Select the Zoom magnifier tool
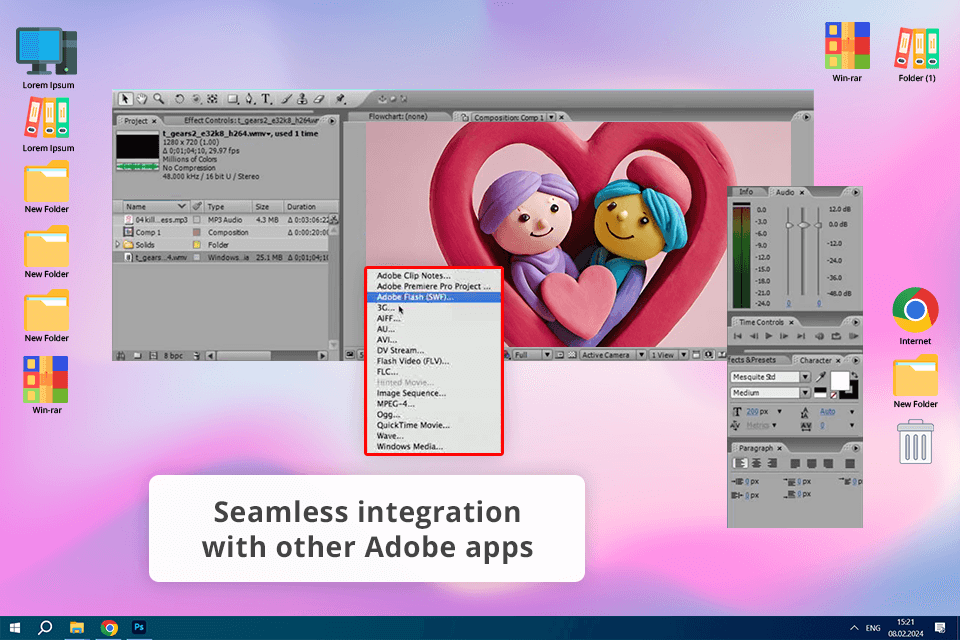The image size is (960, 640). [159, 99]
